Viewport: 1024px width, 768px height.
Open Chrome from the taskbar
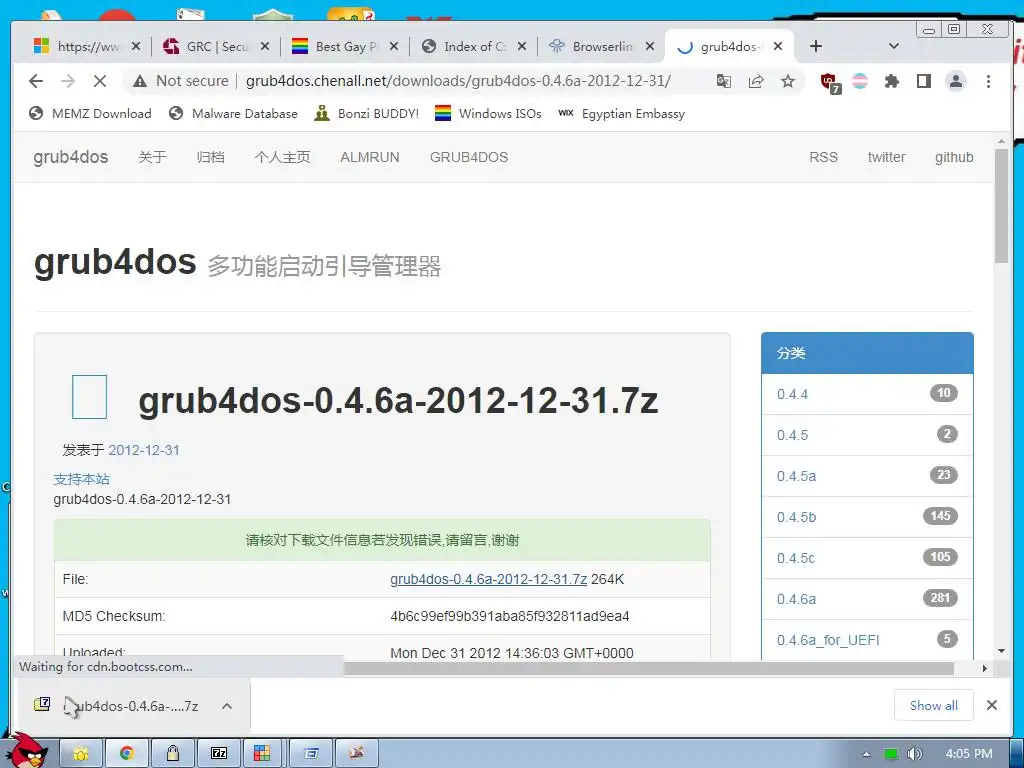(x=127, y=754)
